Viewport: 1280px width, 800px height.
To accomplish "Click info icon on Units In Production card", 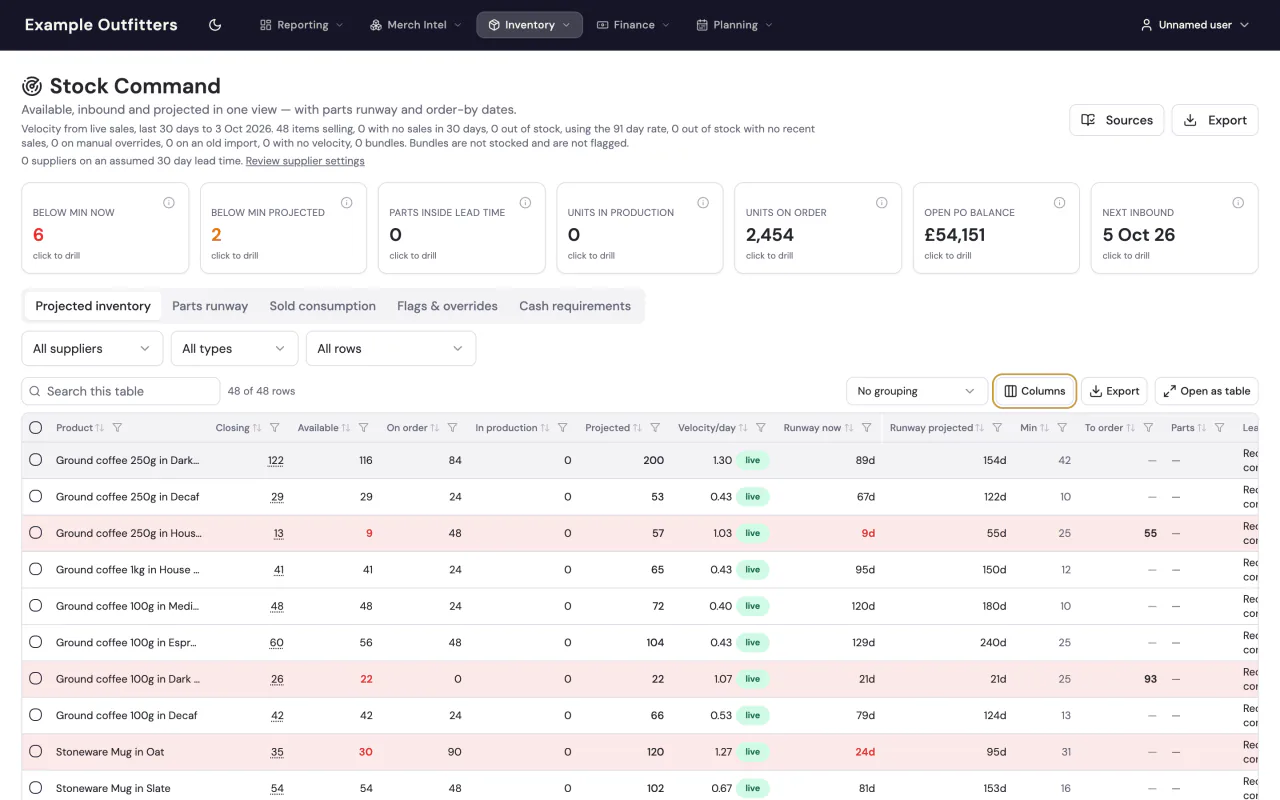I will (703, 203).
